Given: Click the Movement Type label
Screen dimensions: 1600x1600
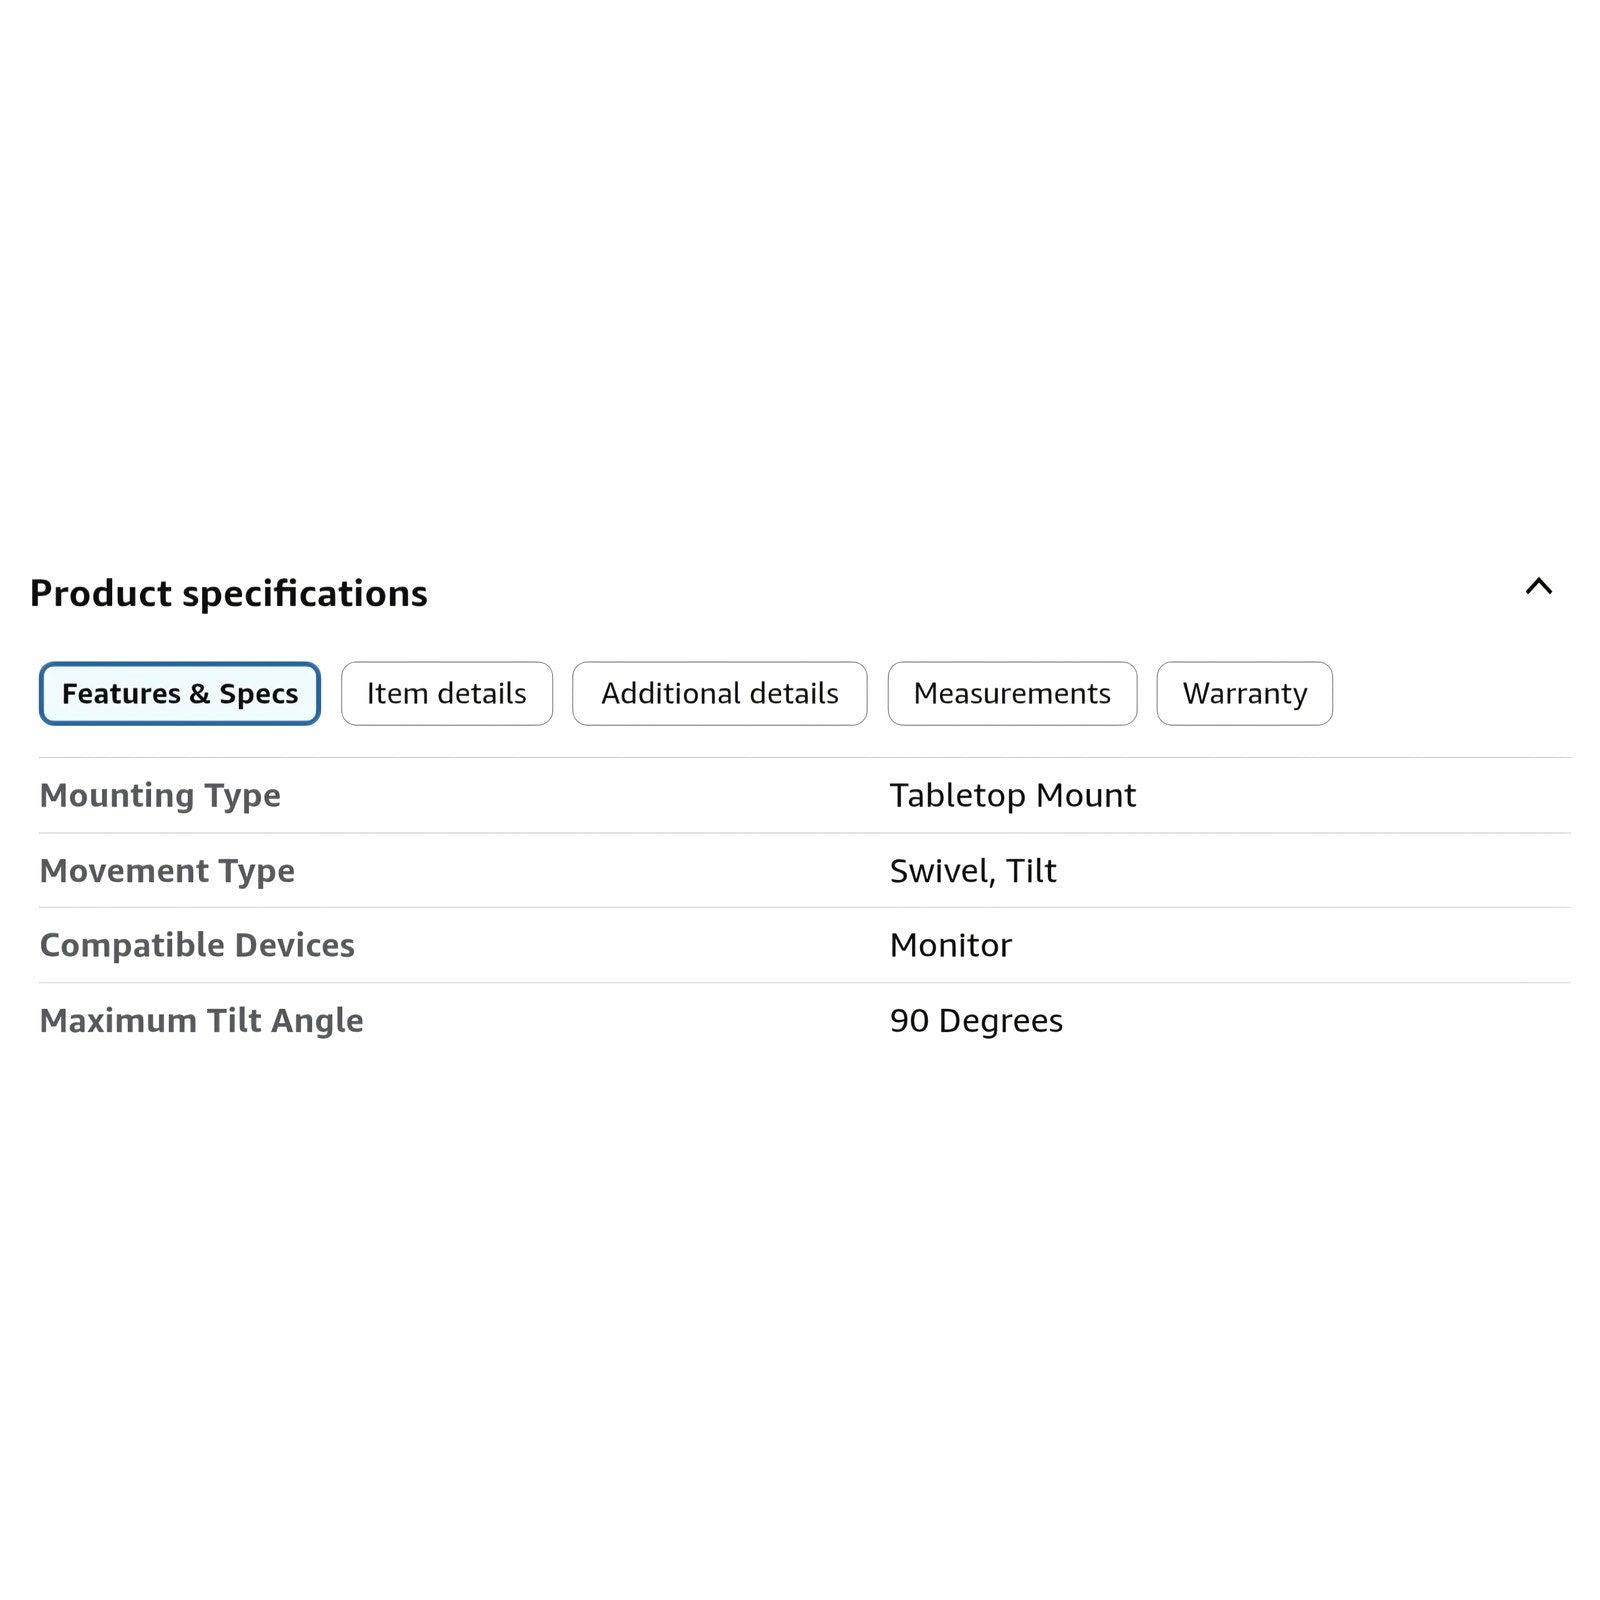Looking at the screenshot, I should (167, 871).
